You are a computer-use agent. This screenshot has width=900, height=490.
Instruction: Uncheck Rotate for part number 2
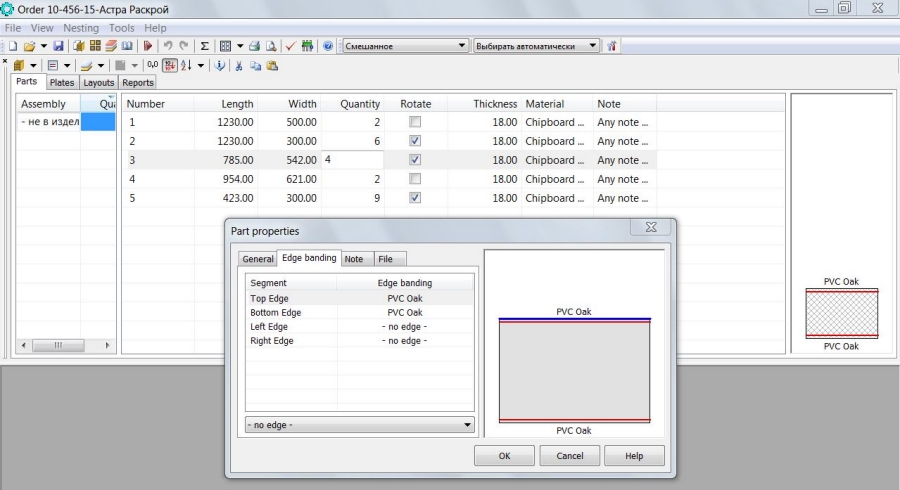[415, 141]
